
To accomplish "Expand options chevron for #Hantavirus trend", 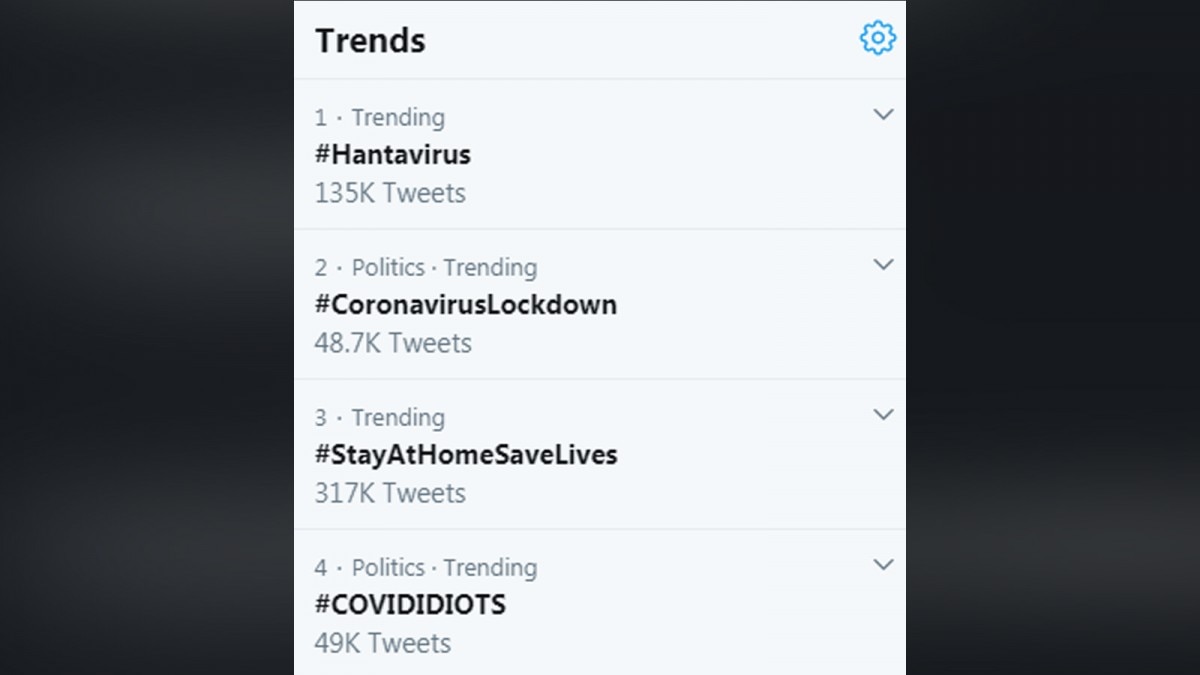I will [883, 115].
